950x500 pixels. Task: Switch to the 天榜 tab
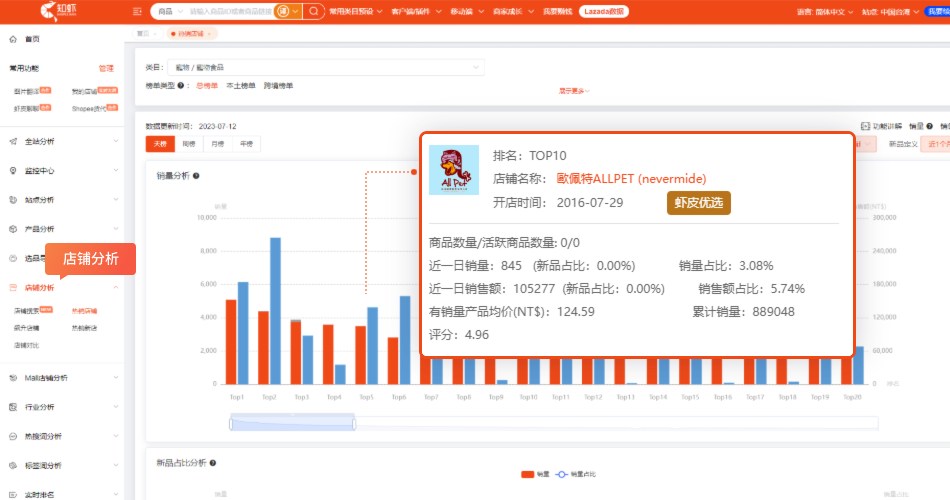tap(160, 144)
